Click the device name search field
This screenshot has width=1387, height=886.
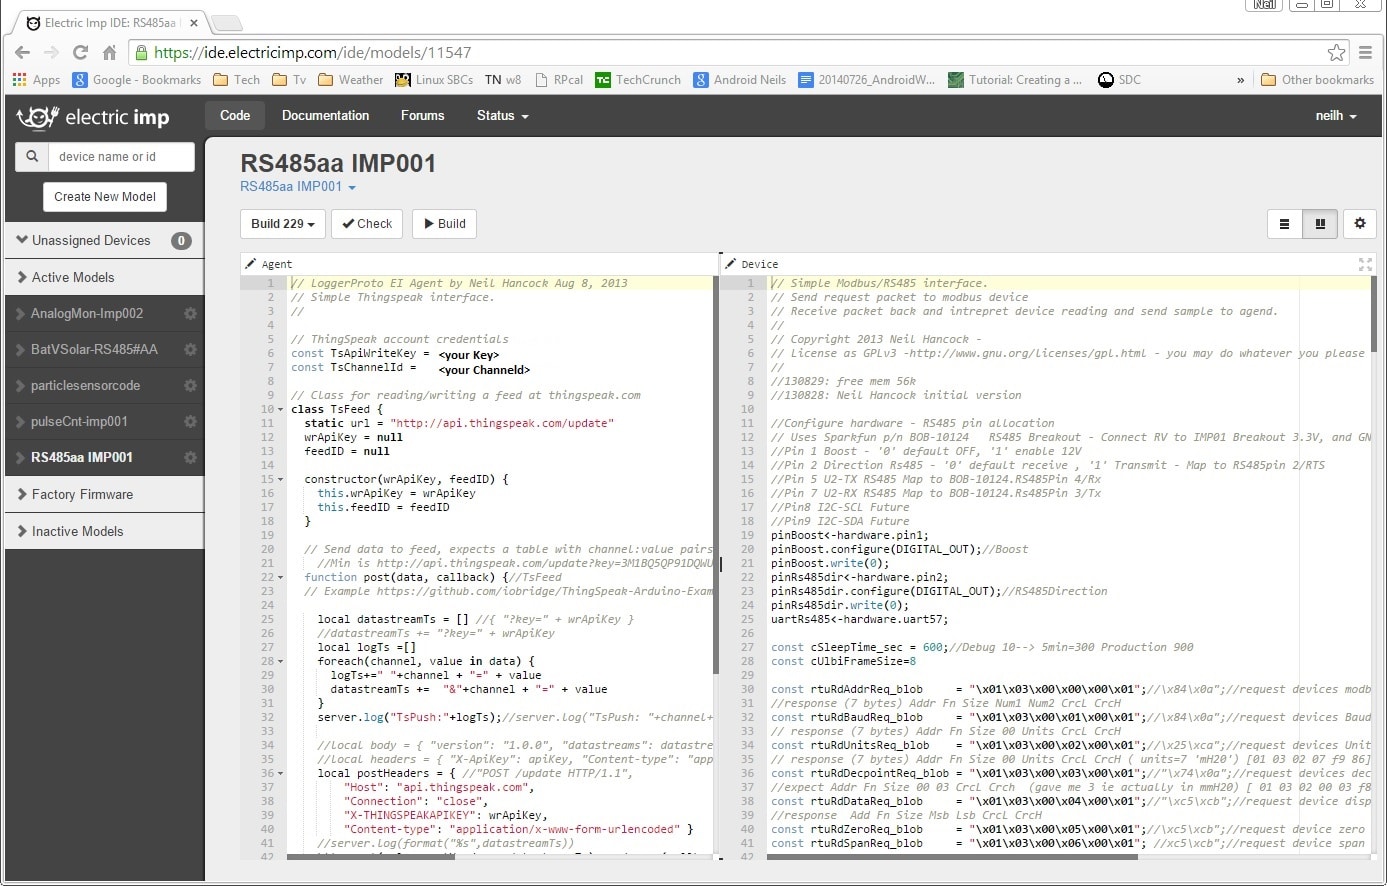click(120, 157)
